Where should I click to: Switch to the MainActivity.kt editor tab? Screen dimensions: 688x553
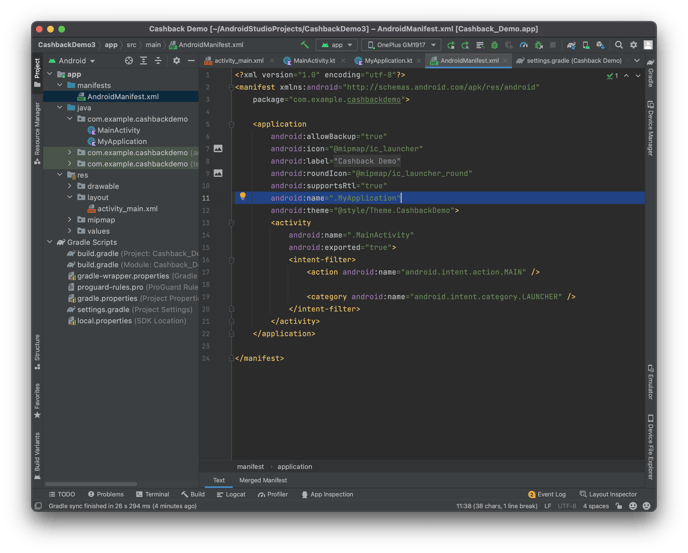[x=313, y=61]
